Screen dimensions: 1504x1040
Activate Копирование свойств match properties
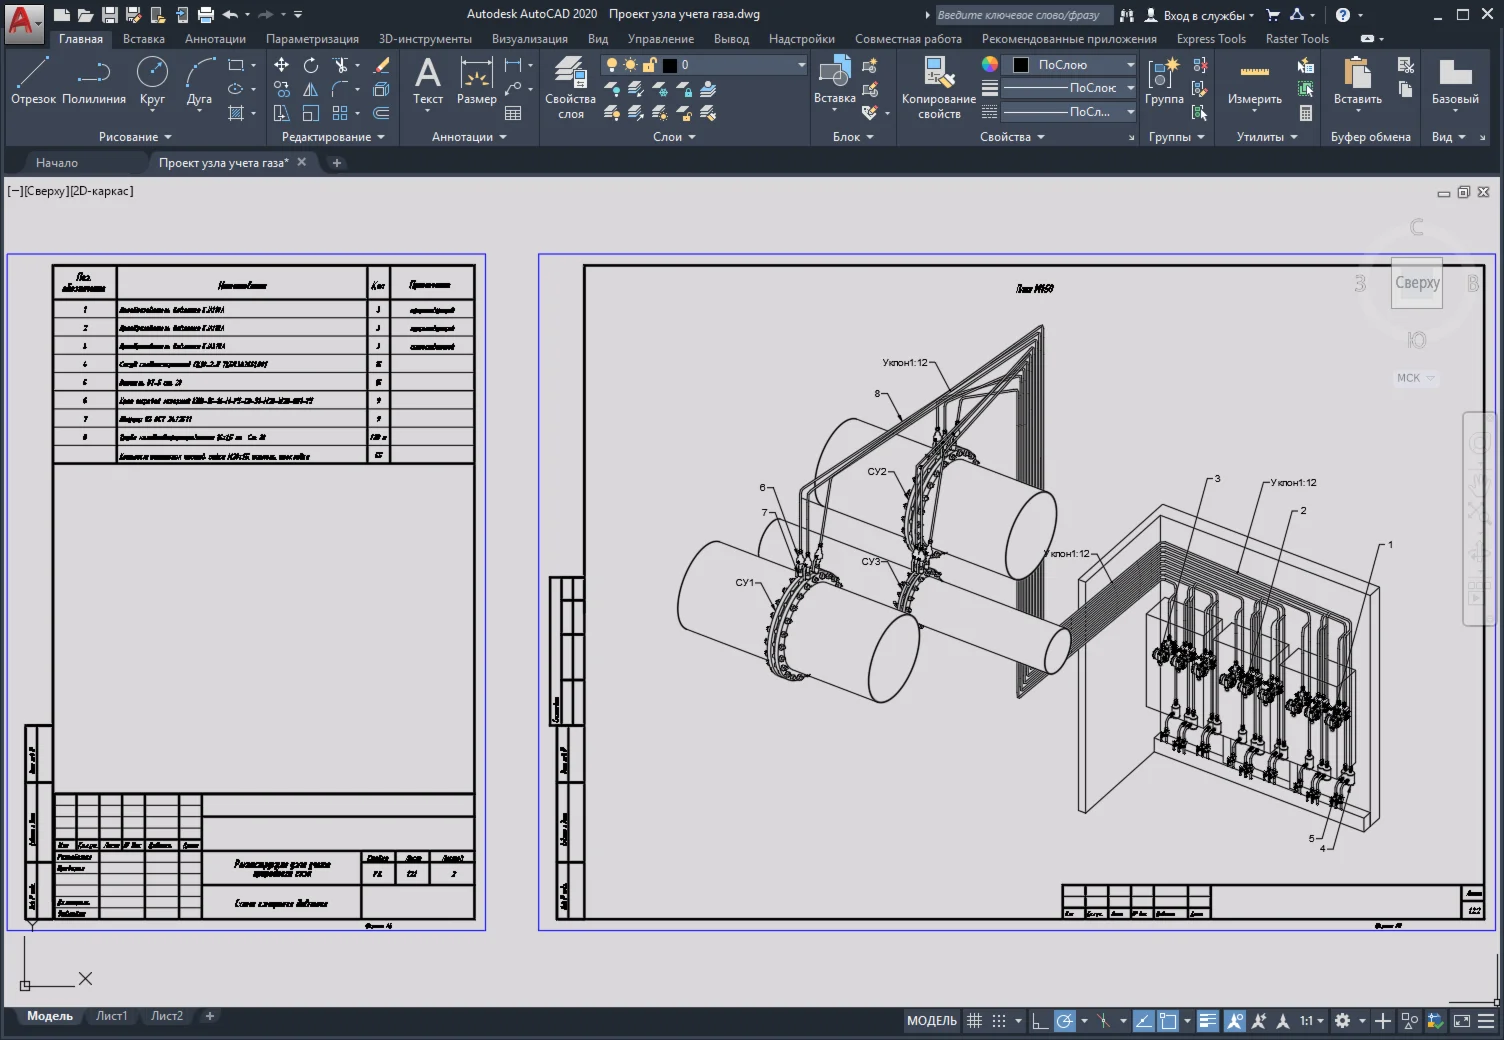coord(939,87)
